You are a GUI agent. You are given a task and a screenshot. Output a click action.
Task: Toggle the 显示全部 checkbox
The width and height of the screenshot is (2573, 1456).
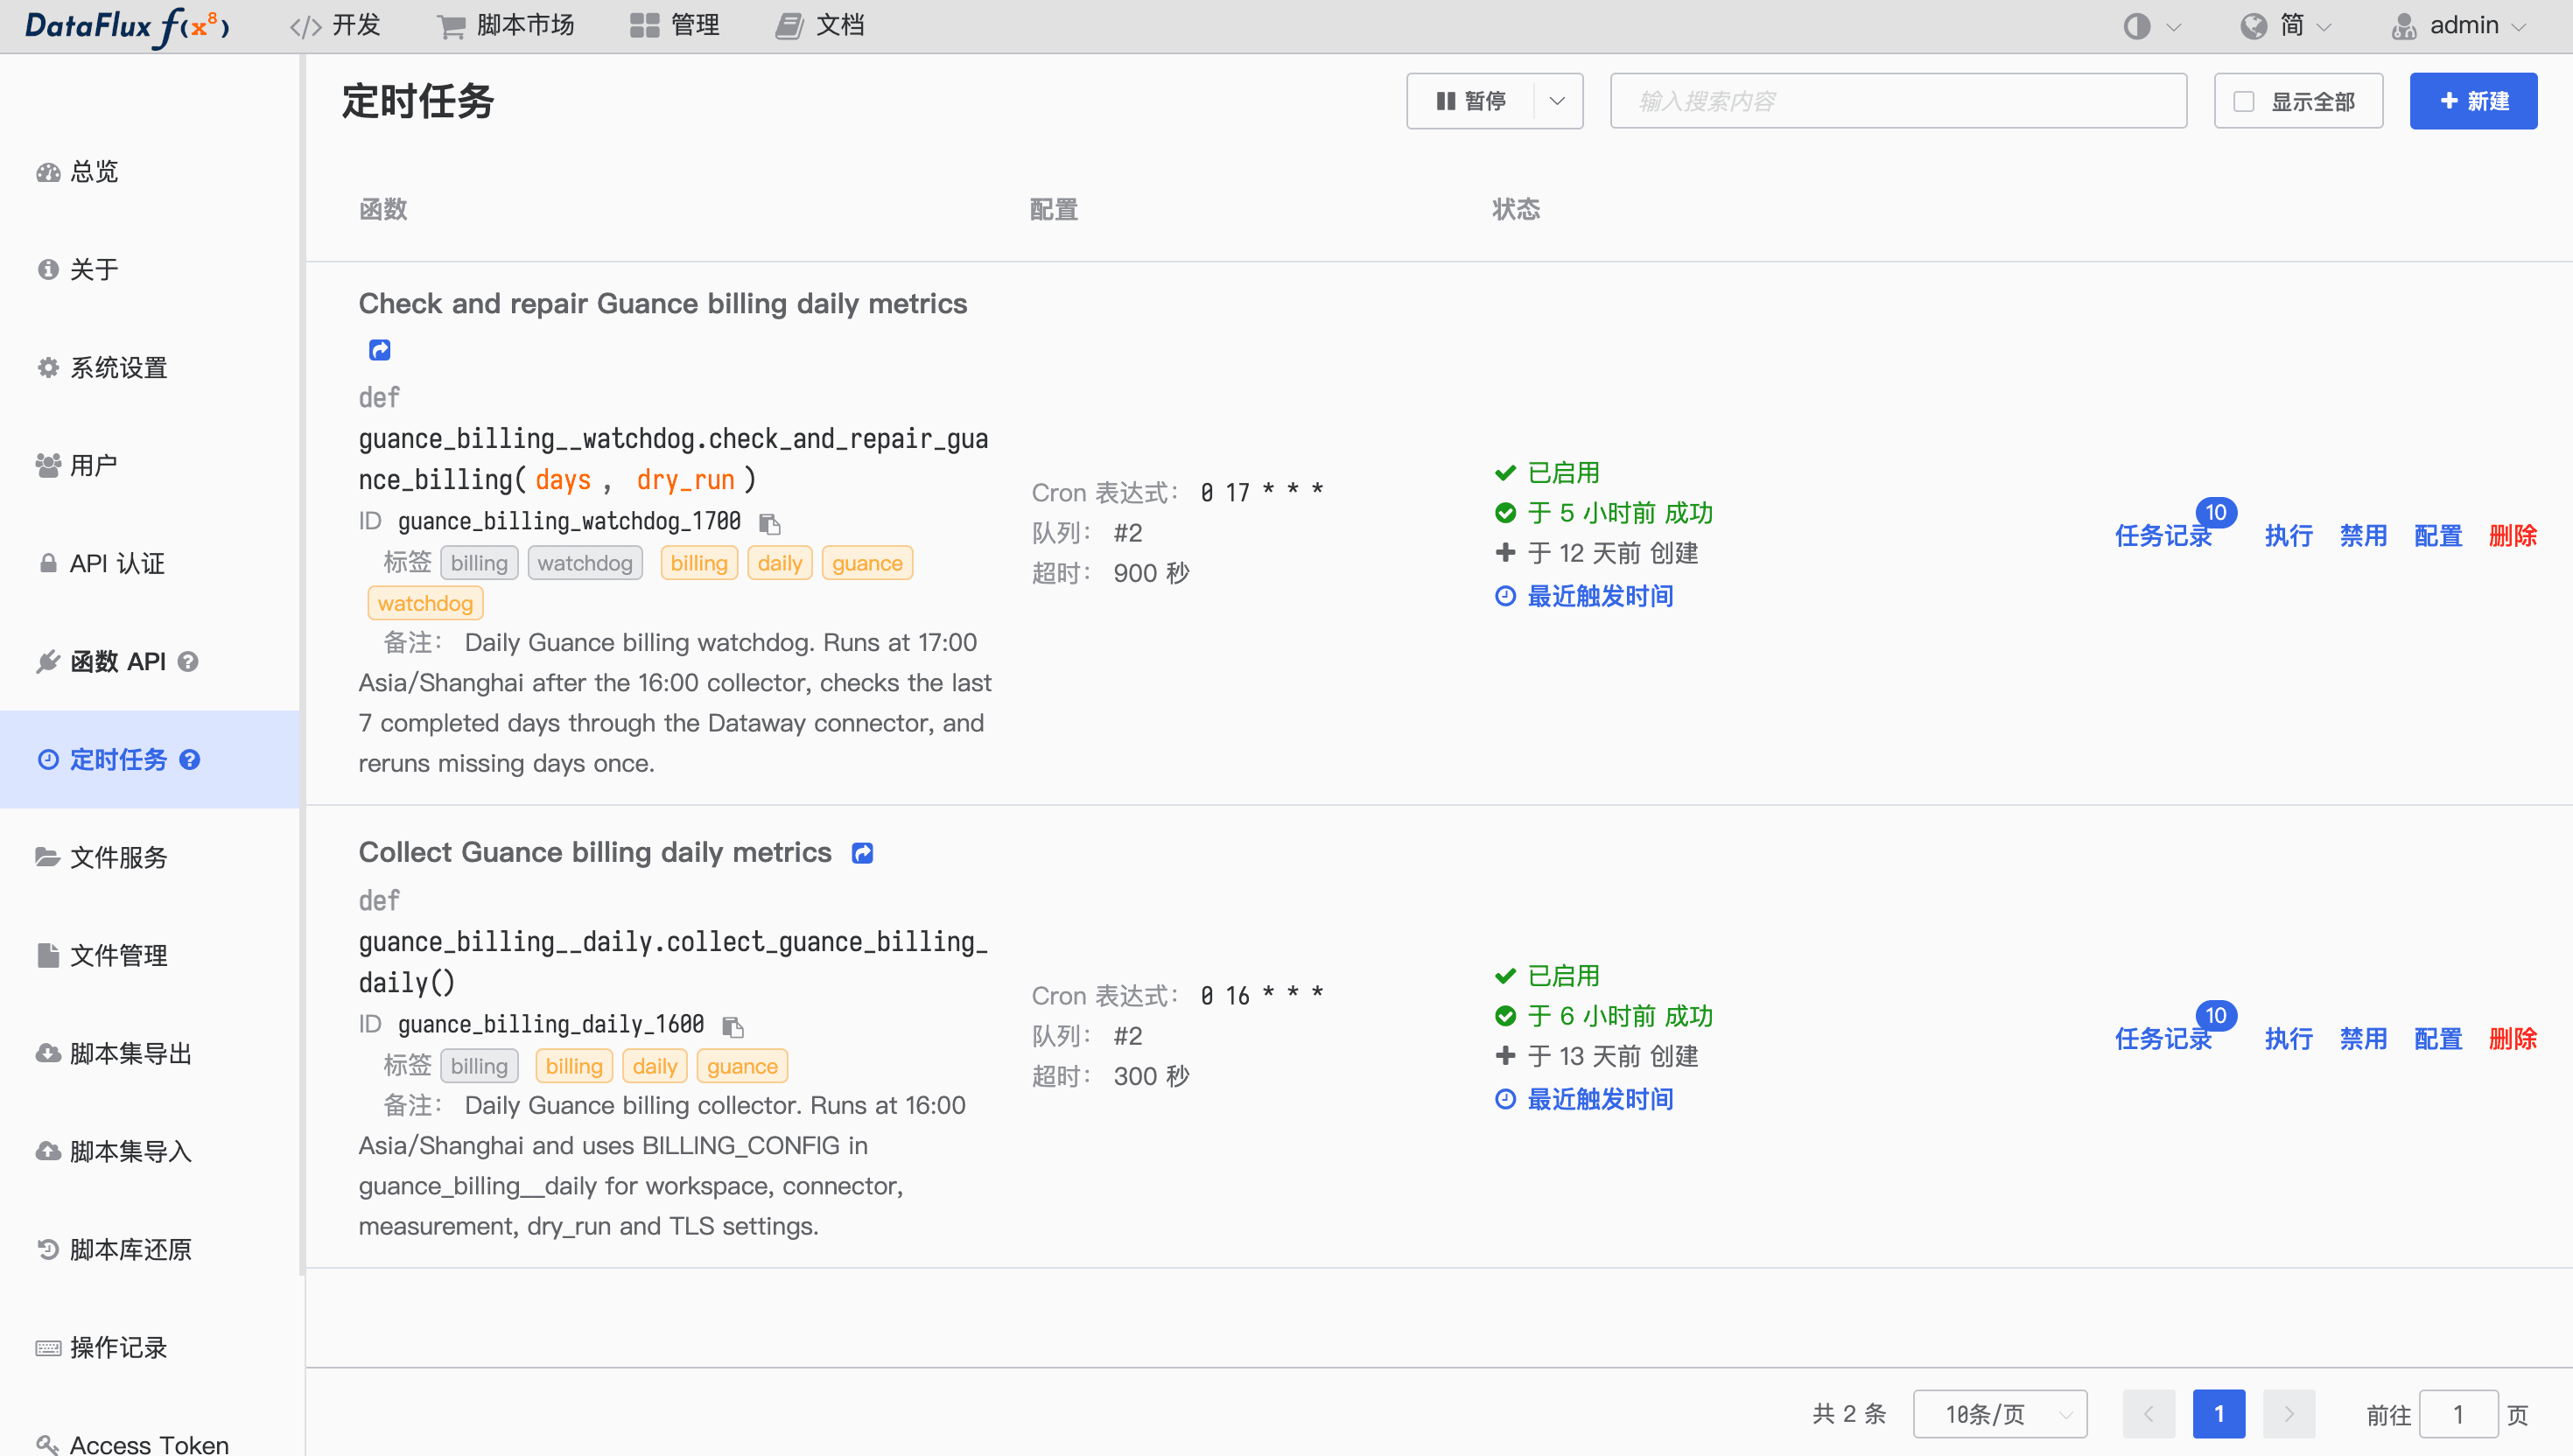[x=2244, y=102]
